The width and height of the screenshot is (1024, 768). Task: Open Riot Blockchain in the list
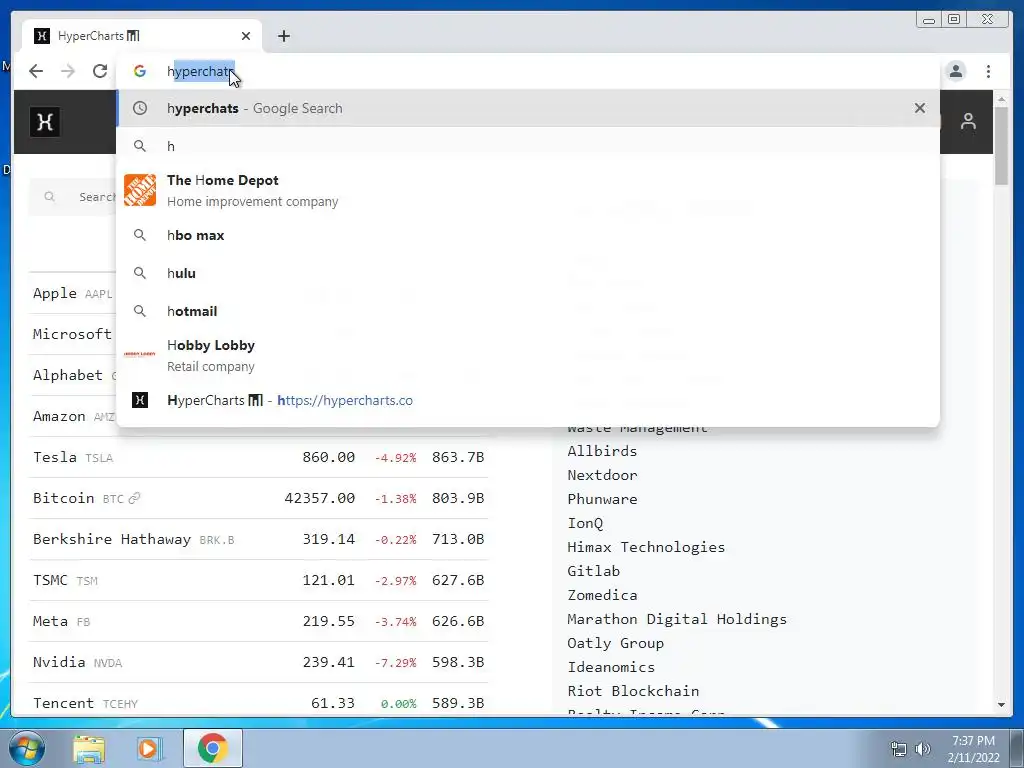(x=633, y=692)
